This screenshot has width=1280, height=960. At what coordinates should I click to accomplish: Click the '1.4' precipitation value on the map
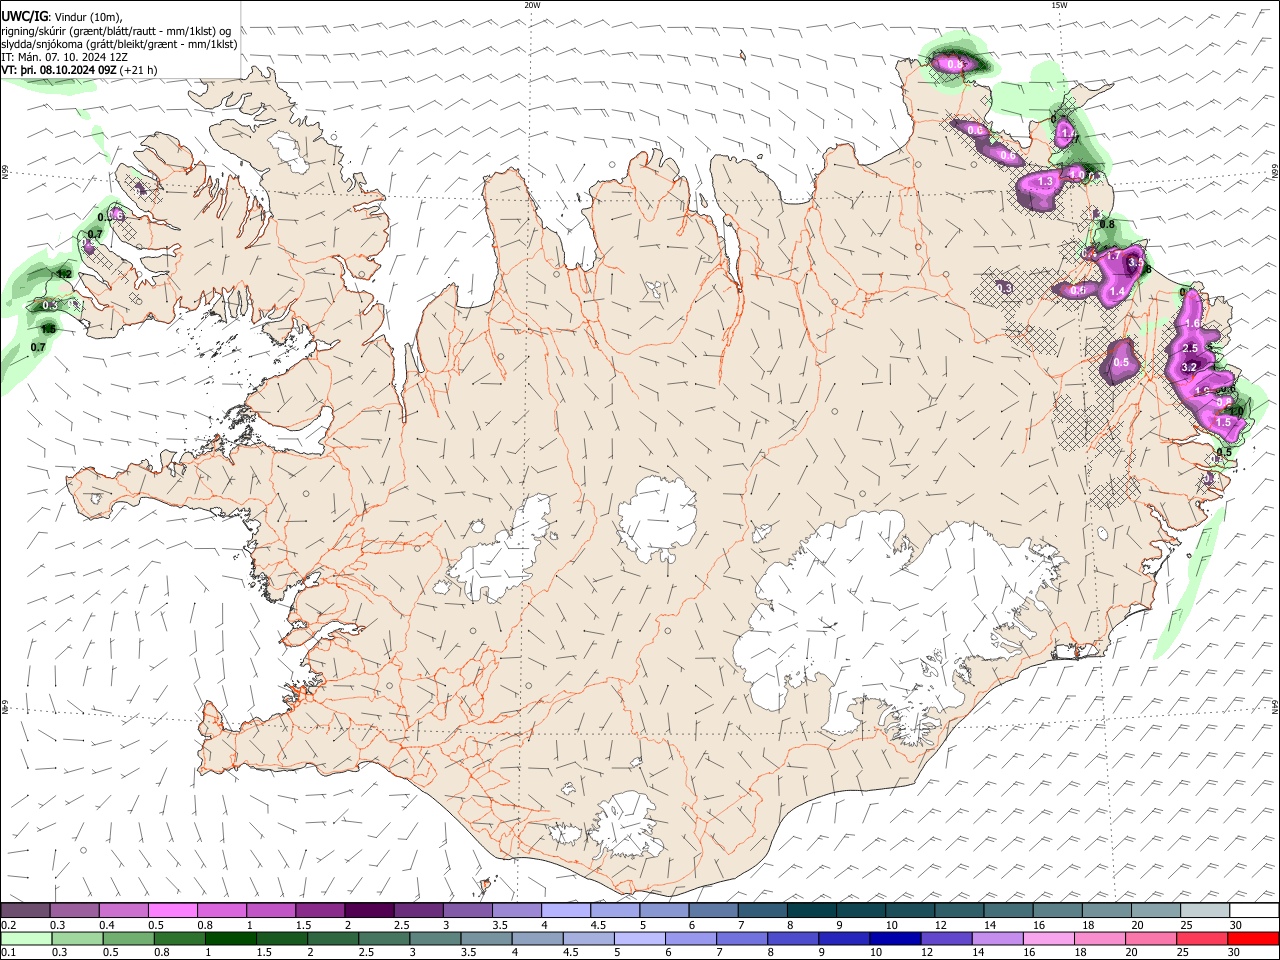pyautogui.click(x=1118, y=291)
